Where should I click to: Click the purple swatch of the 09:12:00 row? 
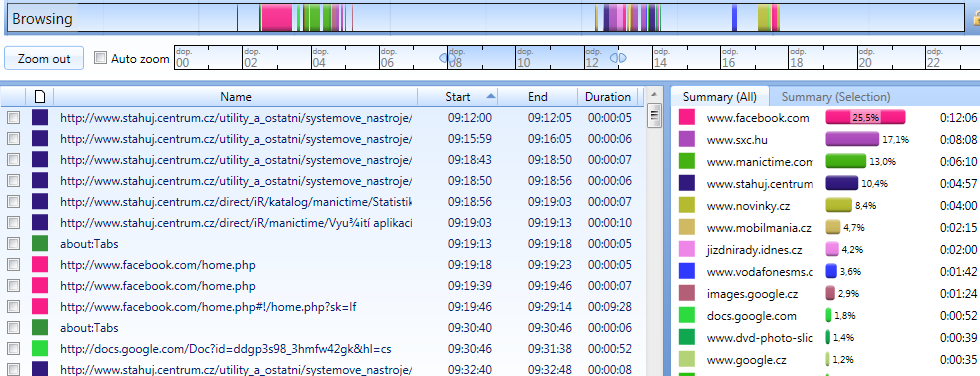point(40,117)
